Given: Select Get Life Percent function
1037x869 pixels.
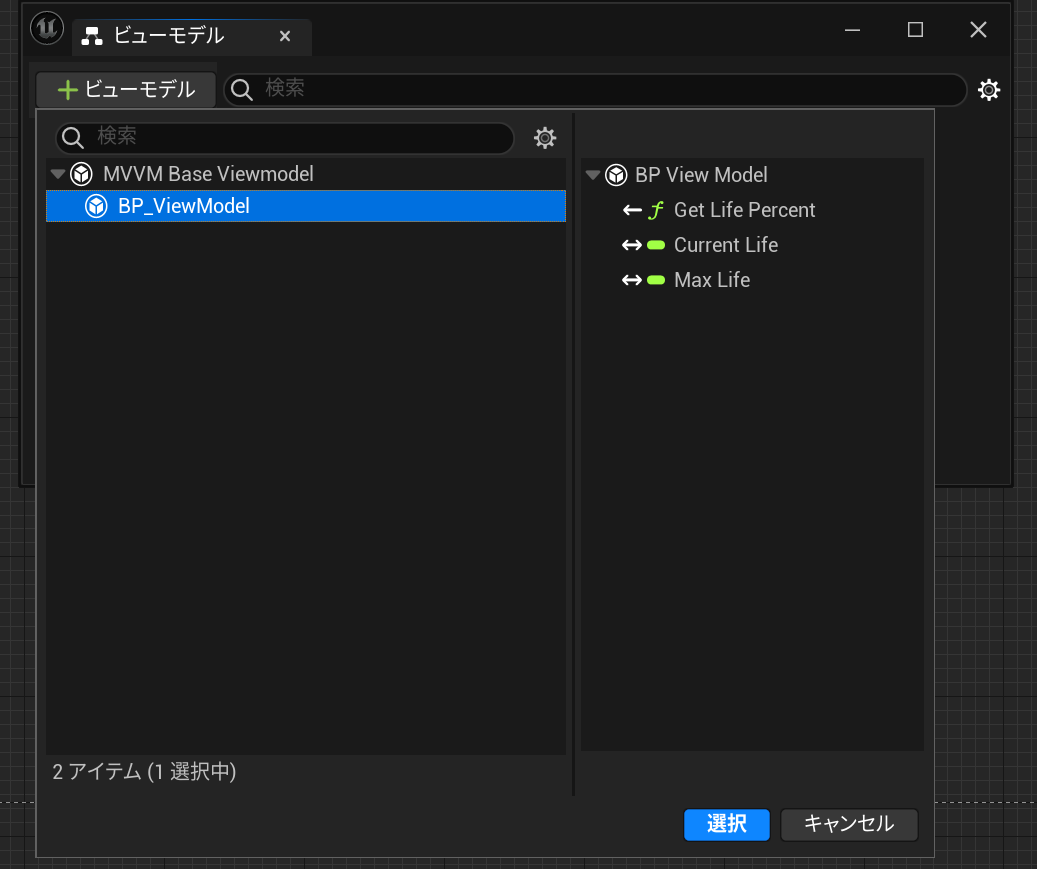Looking at the screenshot, I should (x=752, y=210).
